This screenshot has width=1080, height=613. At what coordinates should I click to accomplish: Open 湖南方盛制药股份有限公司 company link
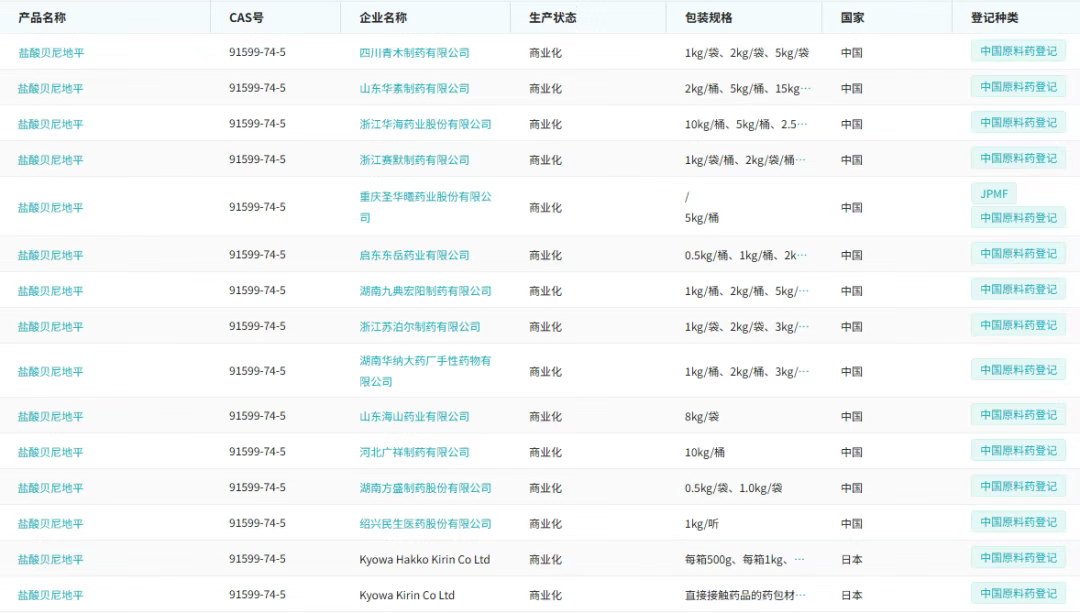pos(425,488)
